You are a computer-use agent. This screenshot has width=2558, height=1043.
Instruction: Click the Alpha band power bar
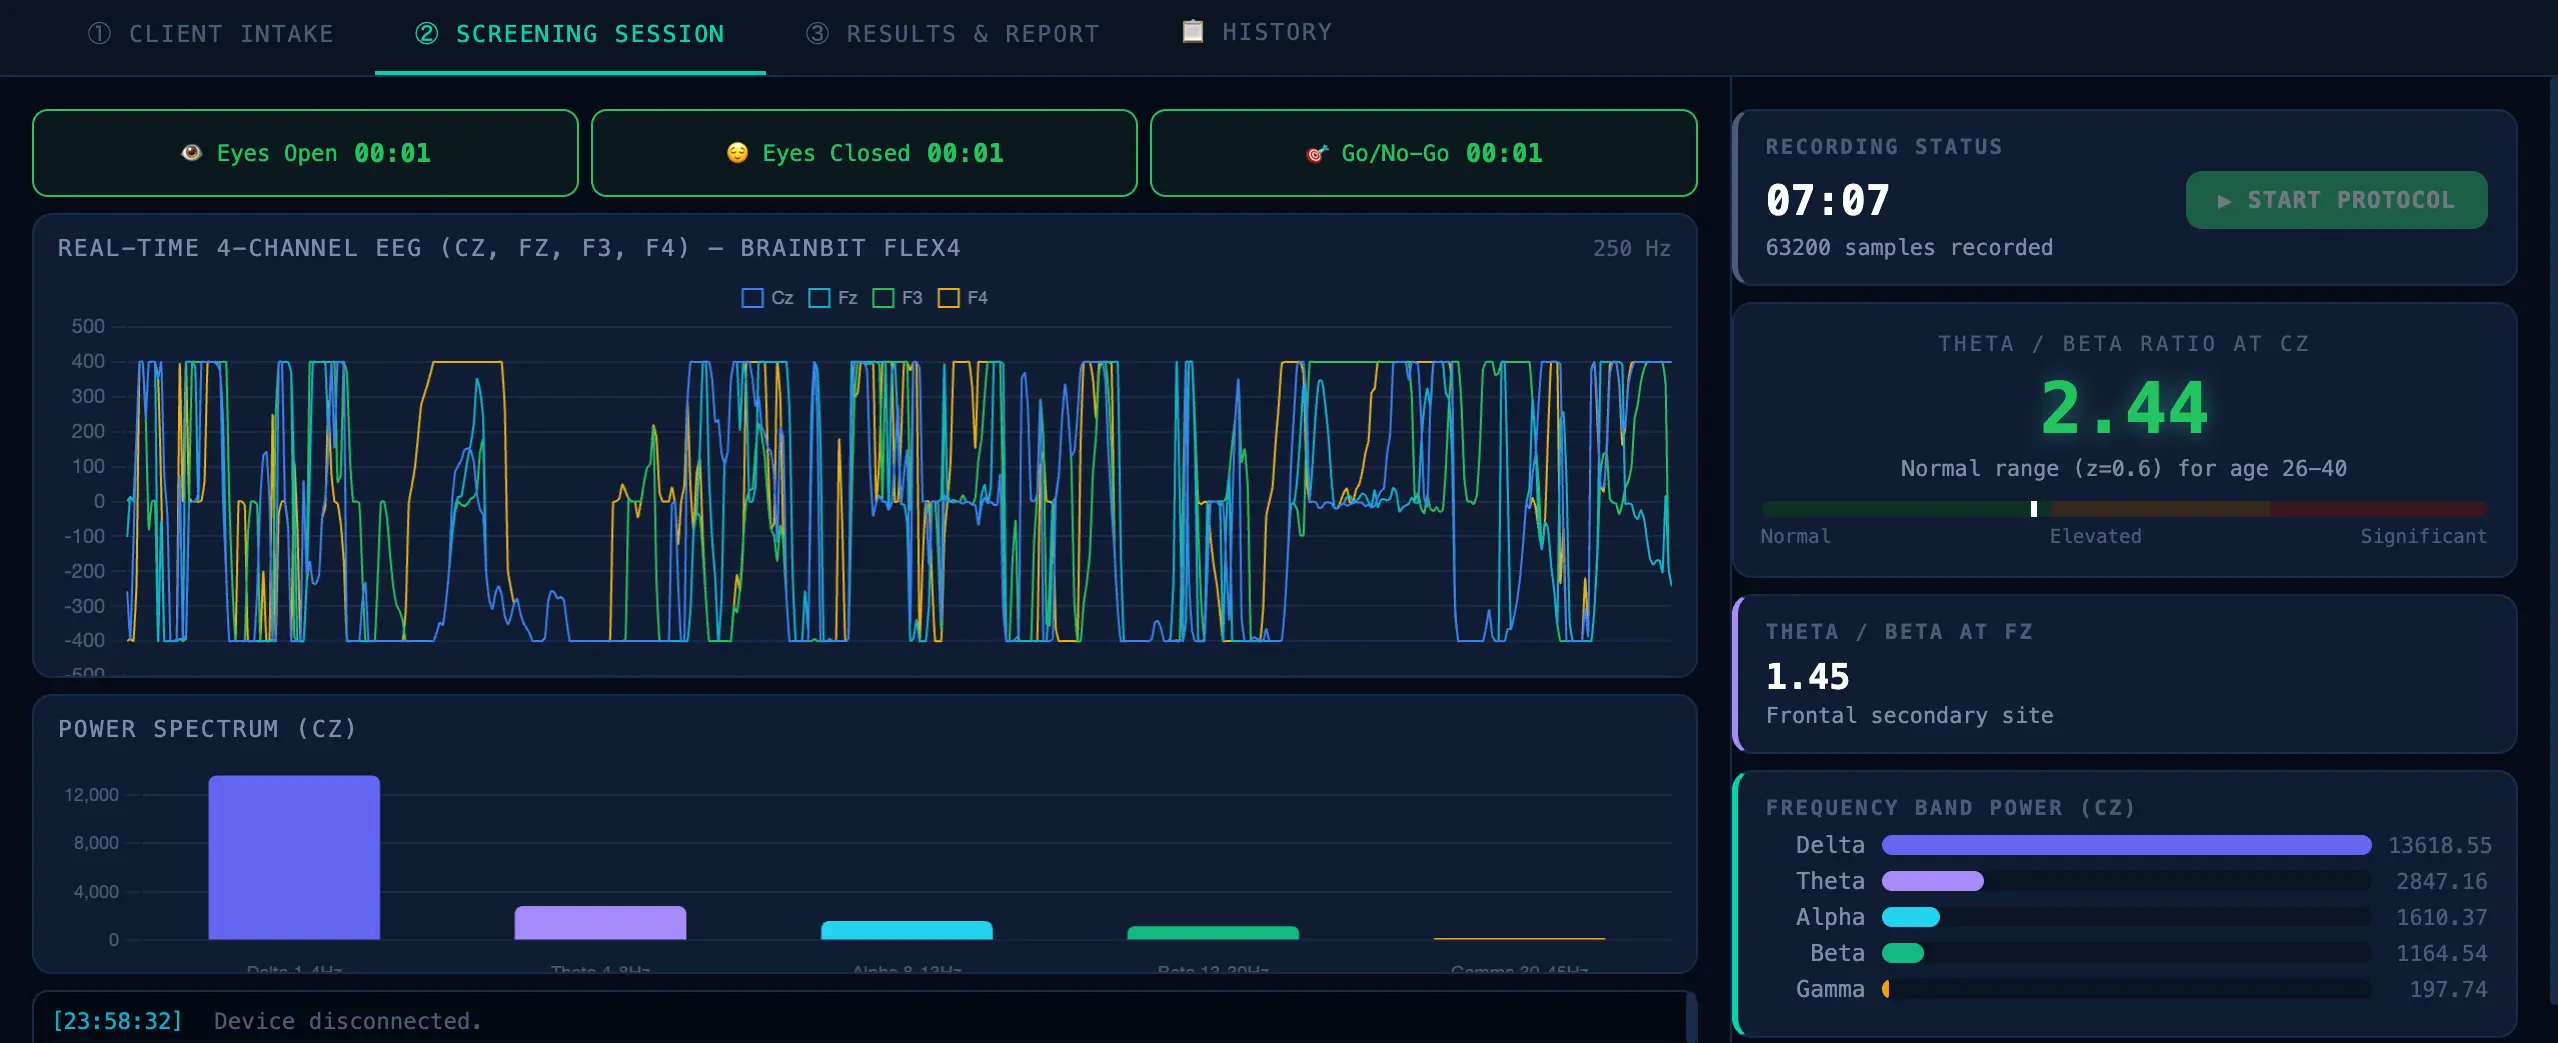pyautogui.click(x=1911, y=917)
